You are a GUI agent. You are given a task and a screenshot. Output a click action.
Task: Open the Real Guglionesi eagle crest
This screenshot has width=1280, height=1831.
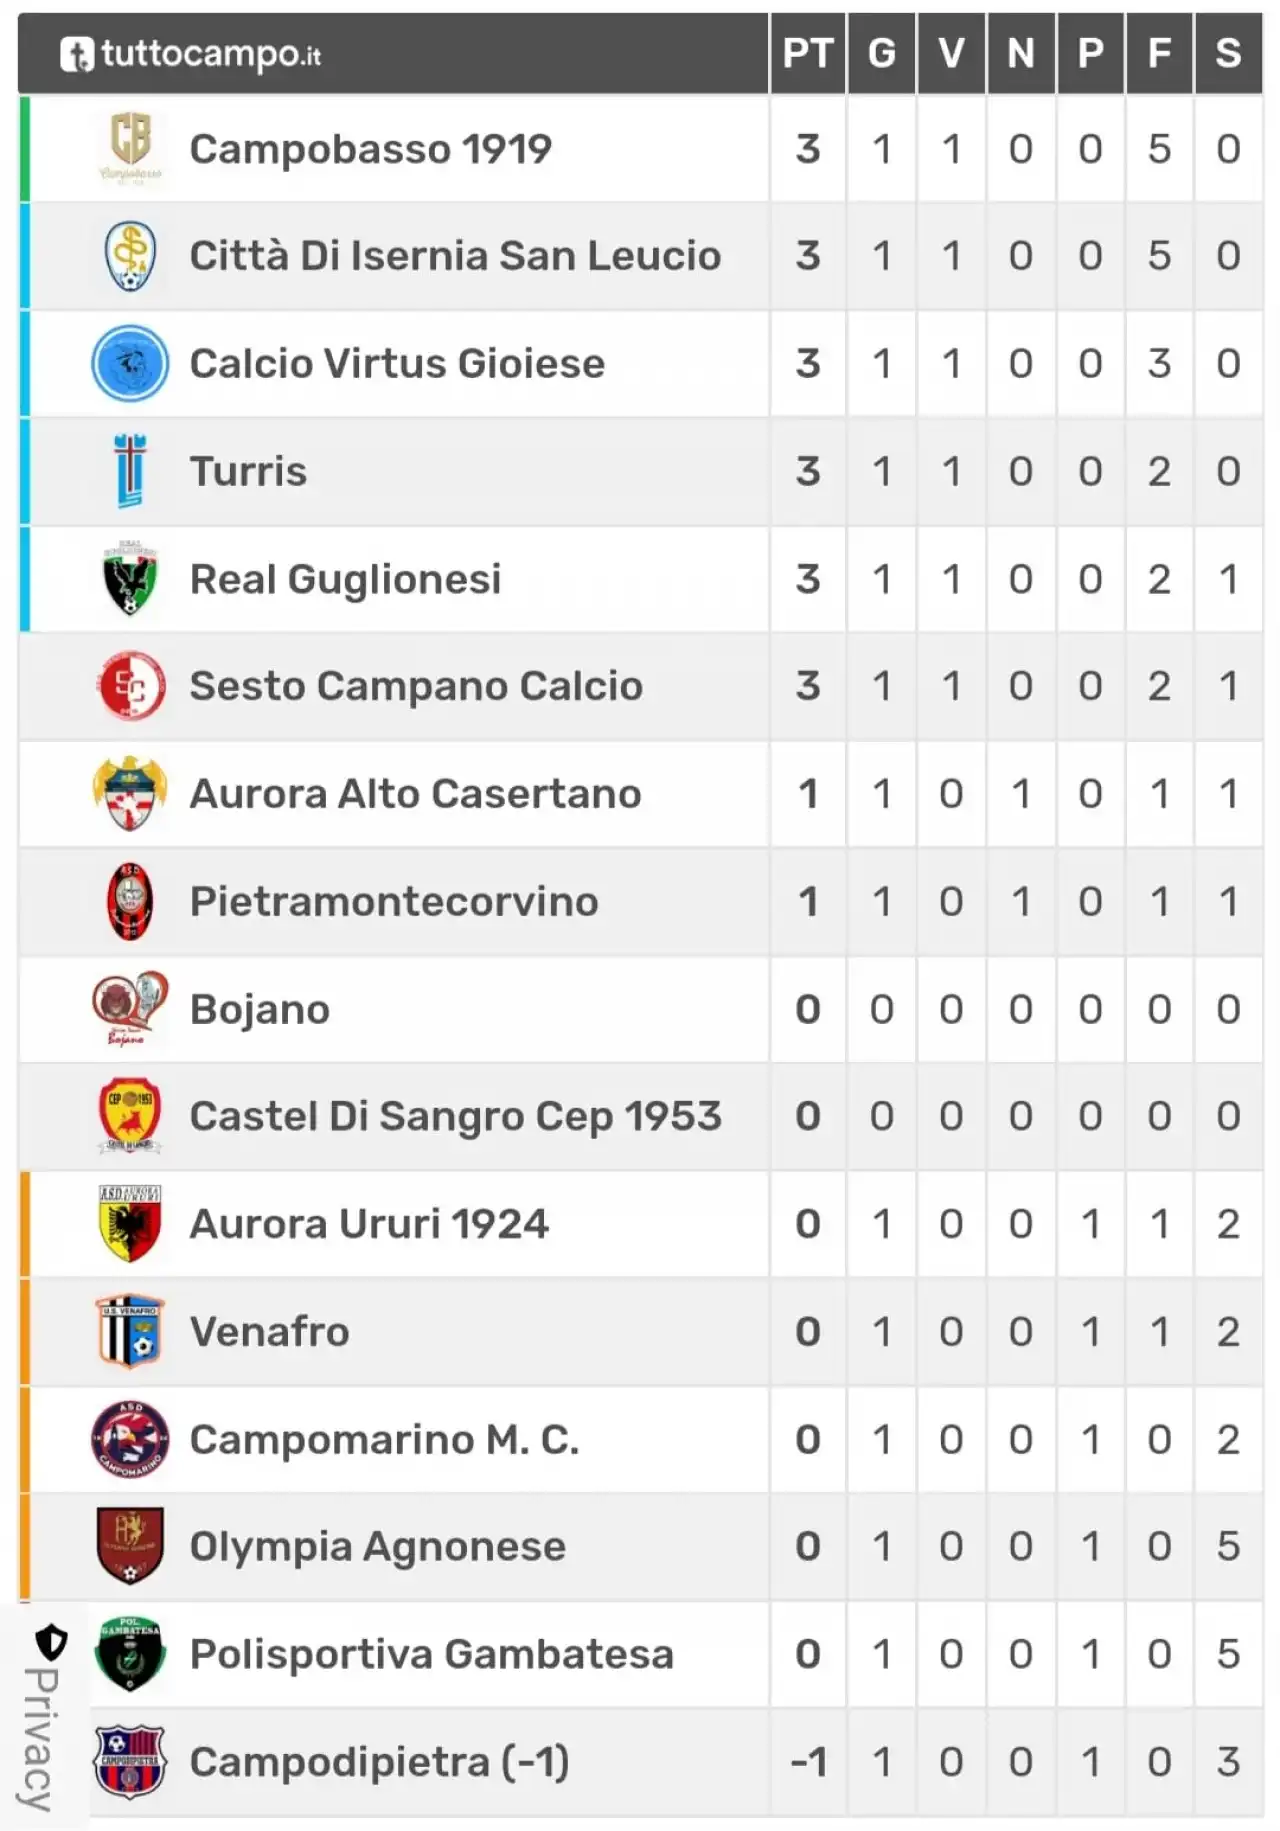[x=130, y=578]
